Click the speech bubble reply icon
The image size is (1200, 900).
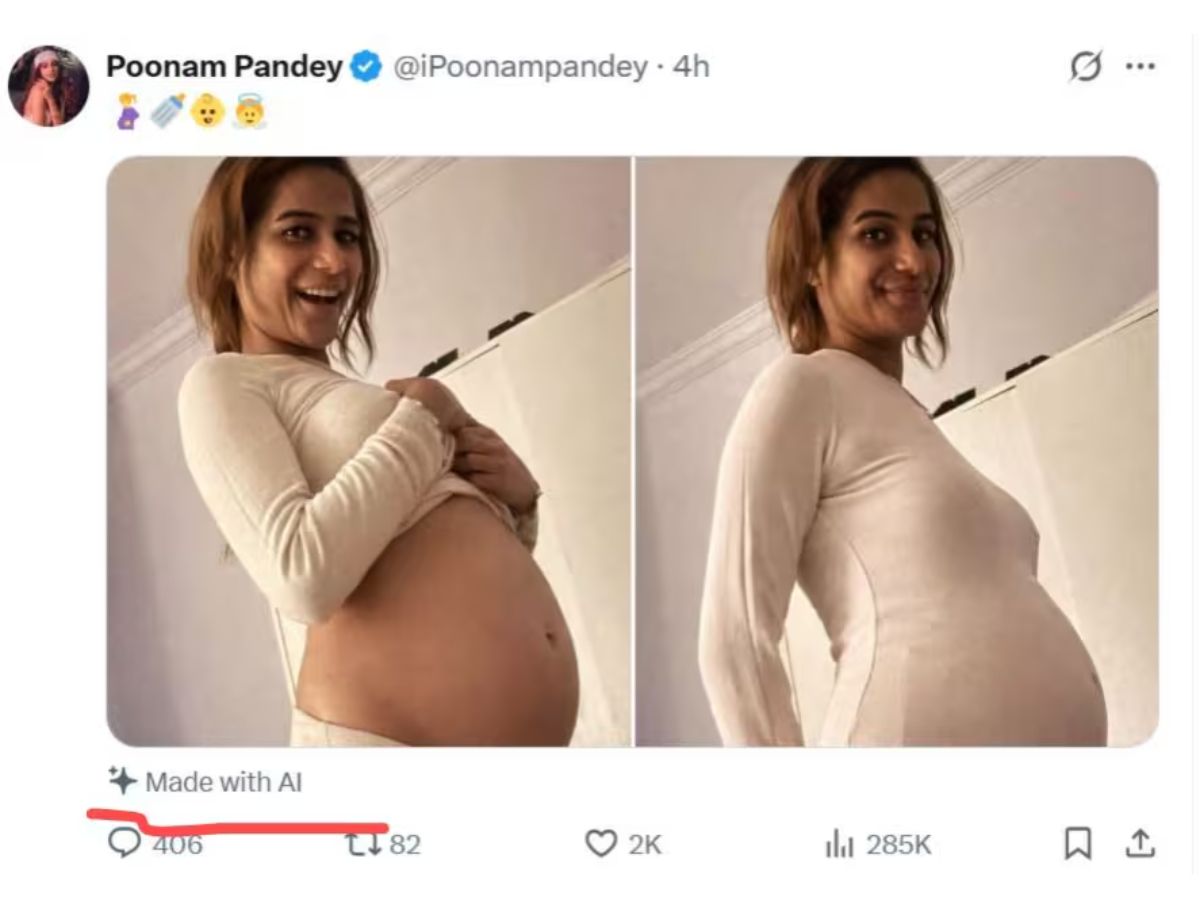(124, 845)
